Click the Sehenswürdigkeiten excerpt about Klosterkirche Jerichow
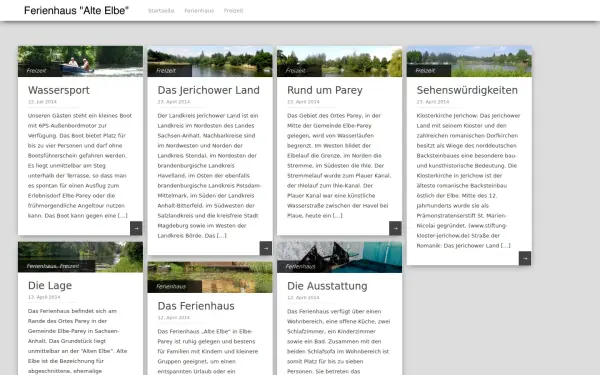600x375 pixels. coord(468,181)
